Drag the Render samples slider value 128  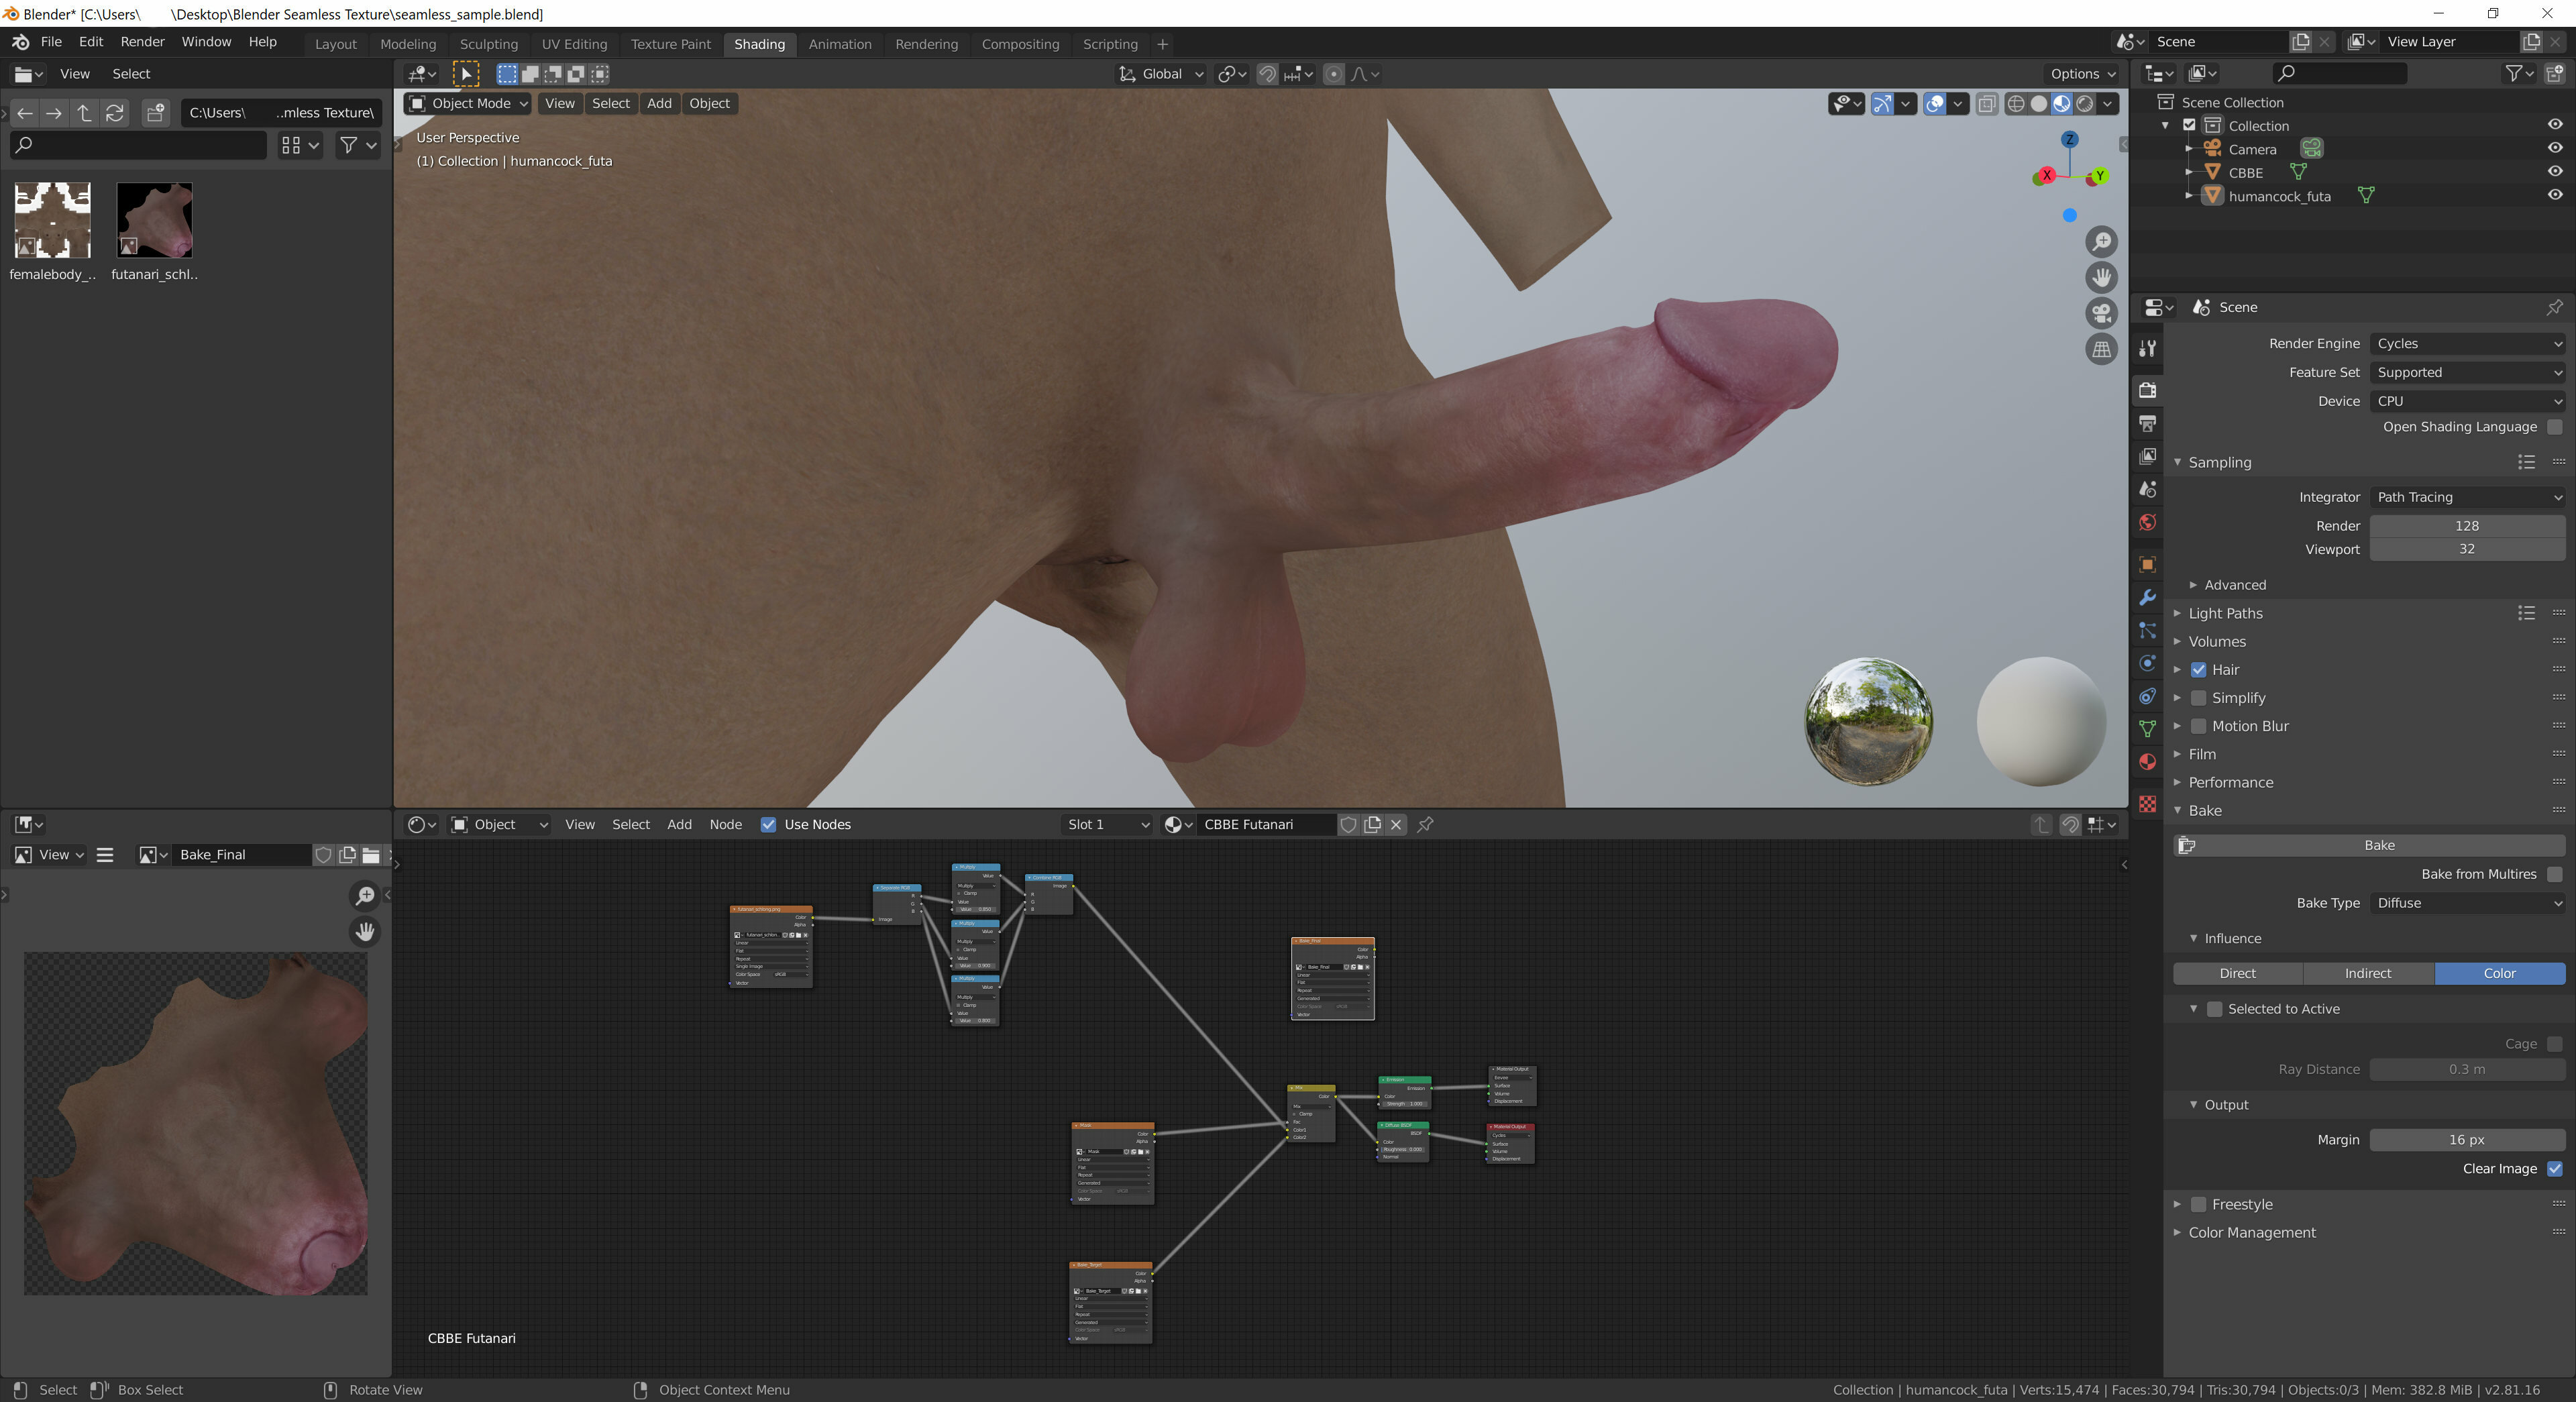(2467, 525)
